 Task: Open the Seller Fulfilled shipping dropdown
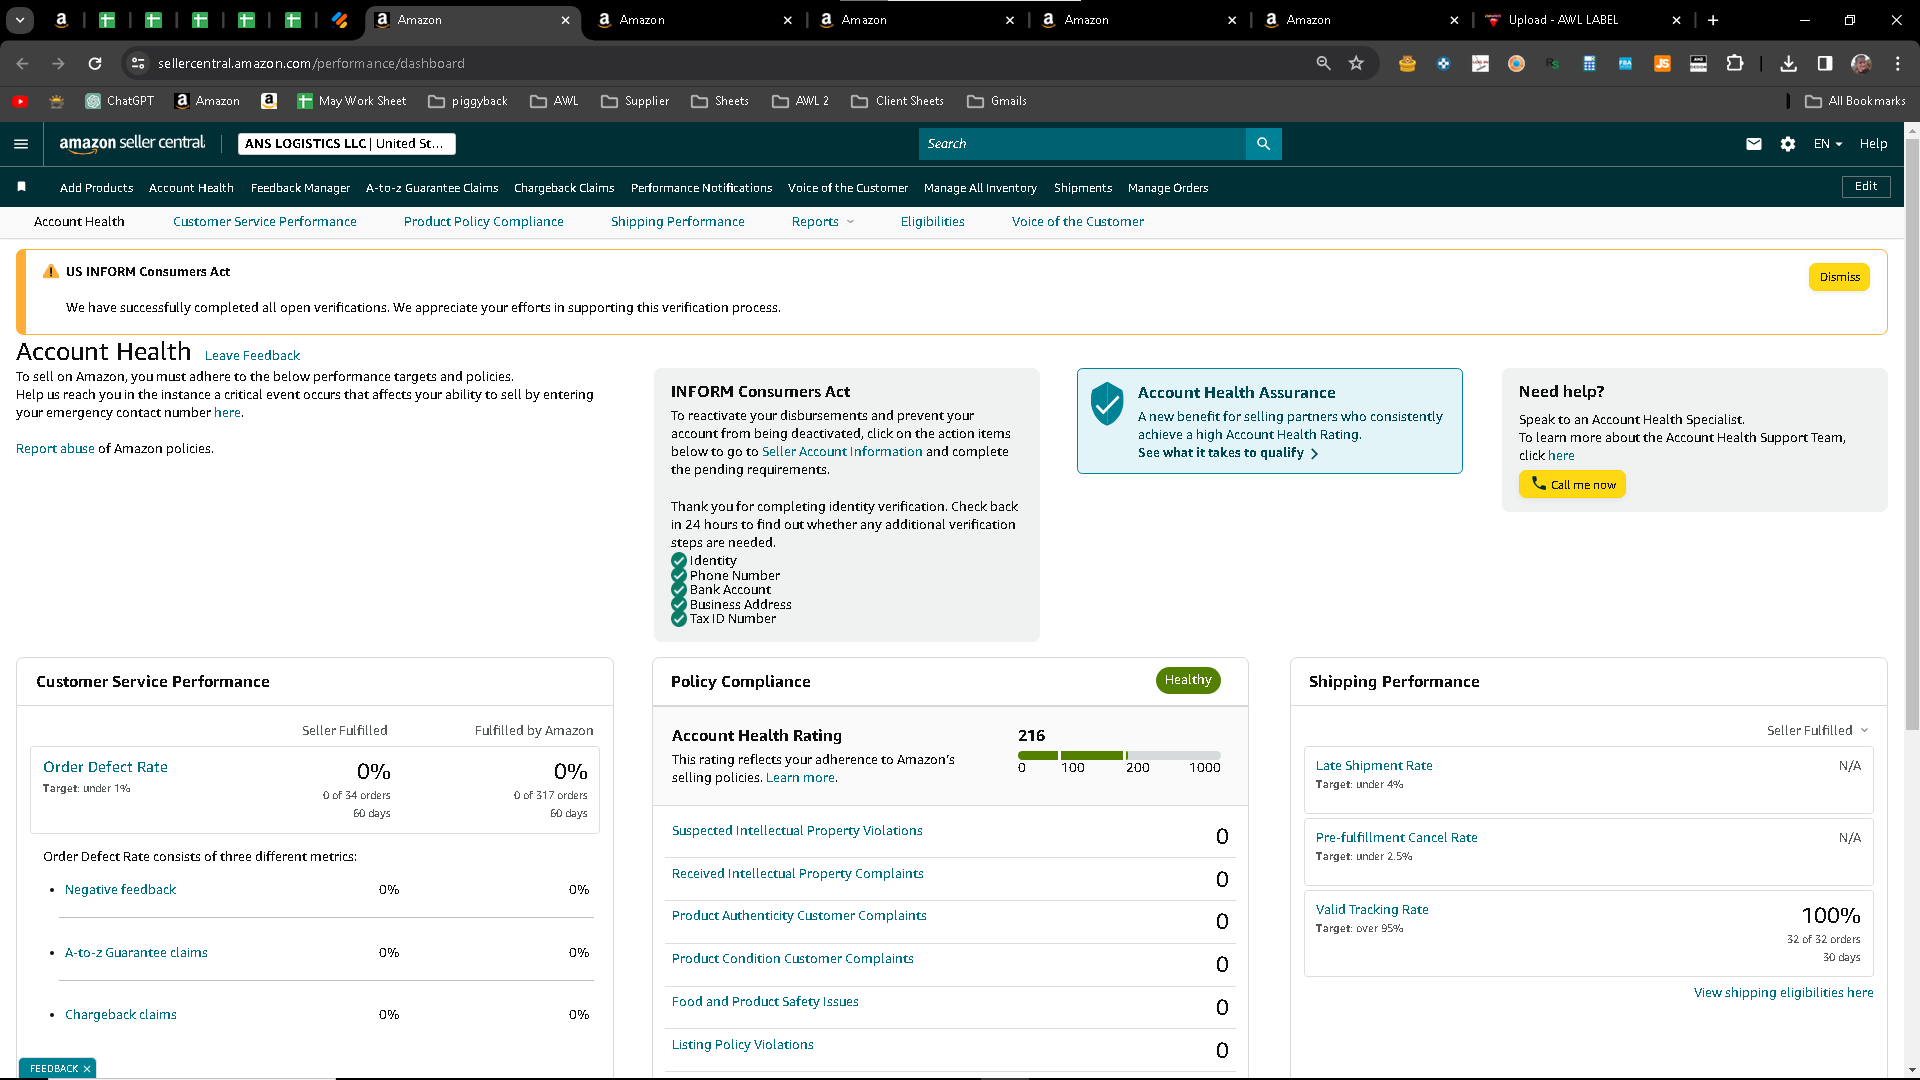click(1817, 731)
